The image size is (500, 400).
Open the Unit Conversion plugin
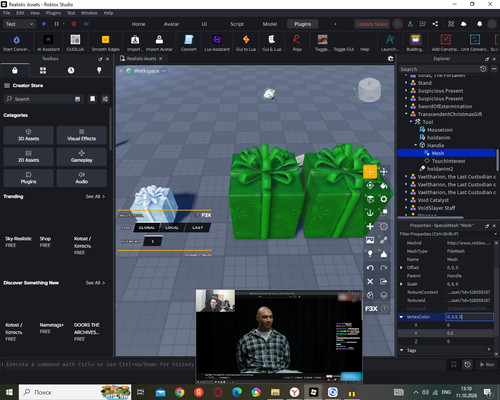point(475,43)
